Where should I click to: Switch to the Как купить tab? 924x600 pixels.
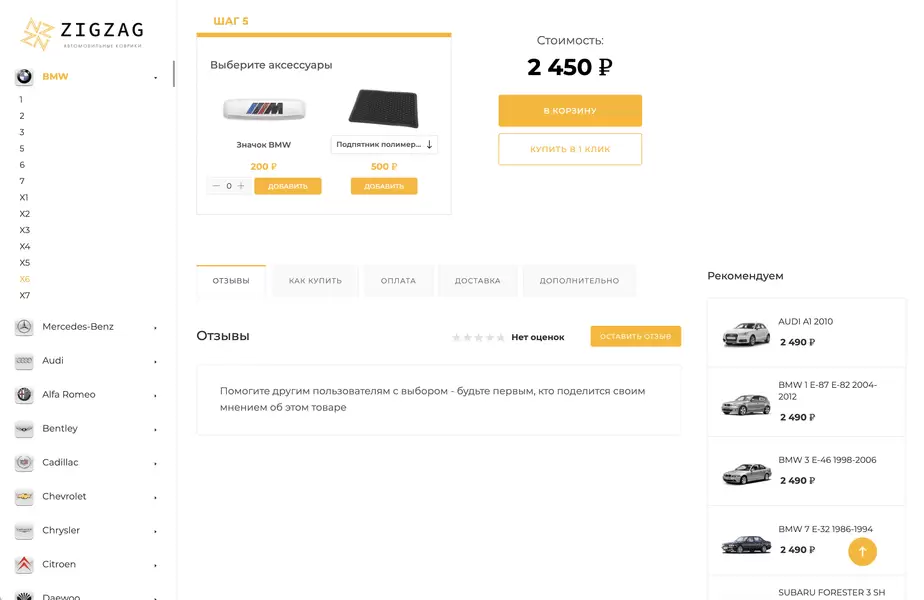click(x=315, y=281)
